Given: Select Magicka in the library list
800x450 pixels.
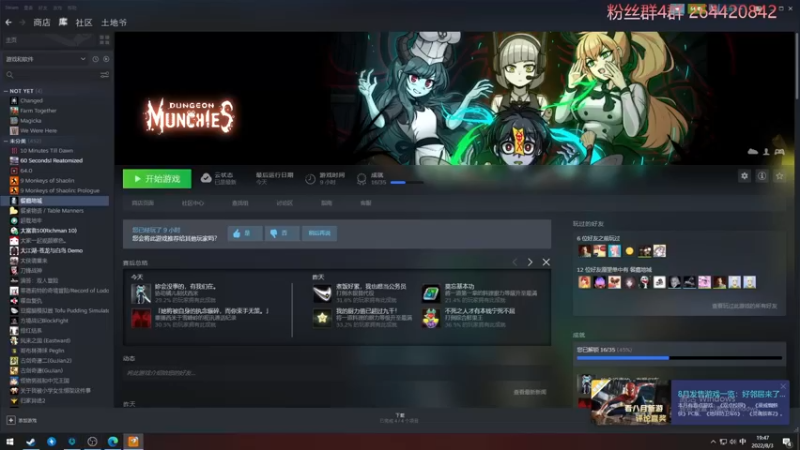Looking at the screenshot, I should 31,121.
